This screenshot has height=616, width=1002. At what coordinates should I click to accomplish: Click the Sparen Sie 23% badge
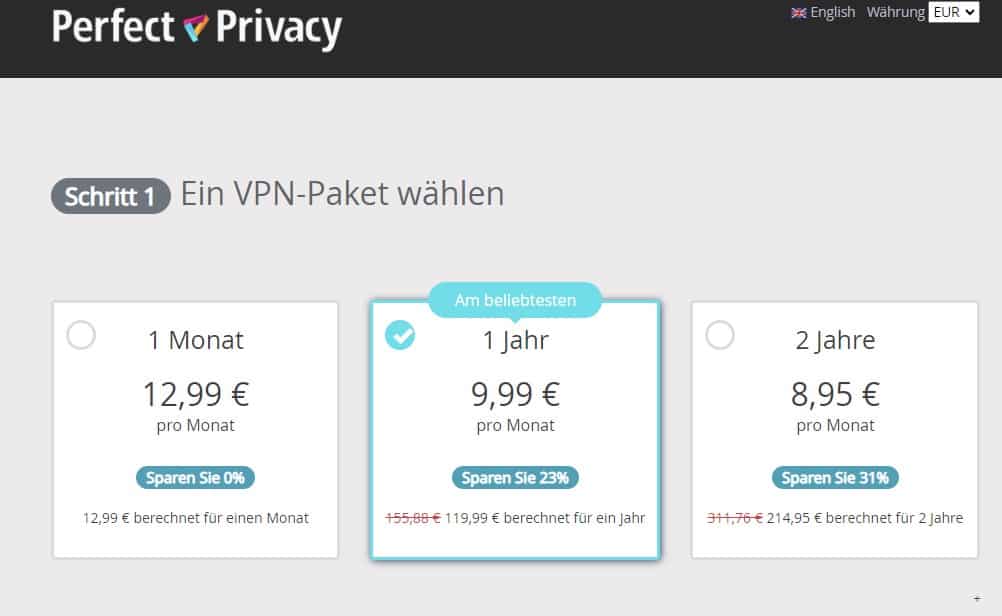tap(515, 478)
